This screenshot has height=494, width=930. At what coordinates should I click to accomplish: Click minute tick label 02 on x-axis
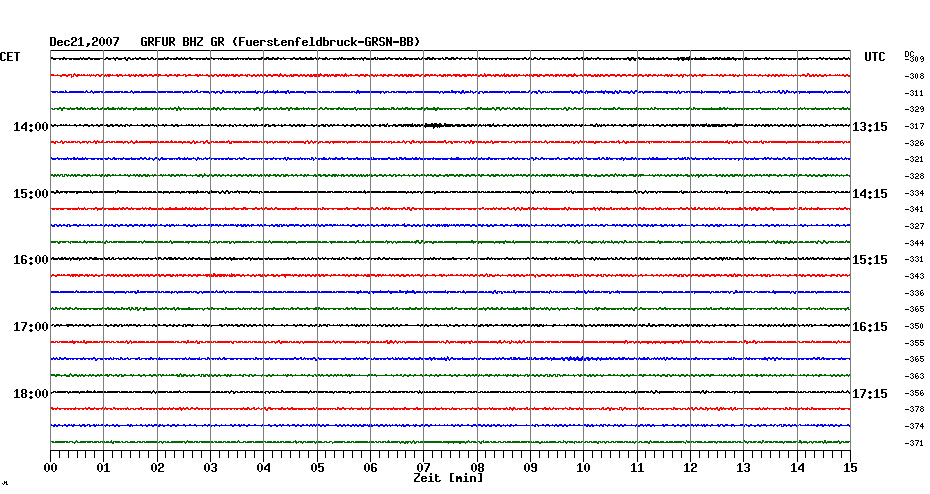[x=157, y=467]
